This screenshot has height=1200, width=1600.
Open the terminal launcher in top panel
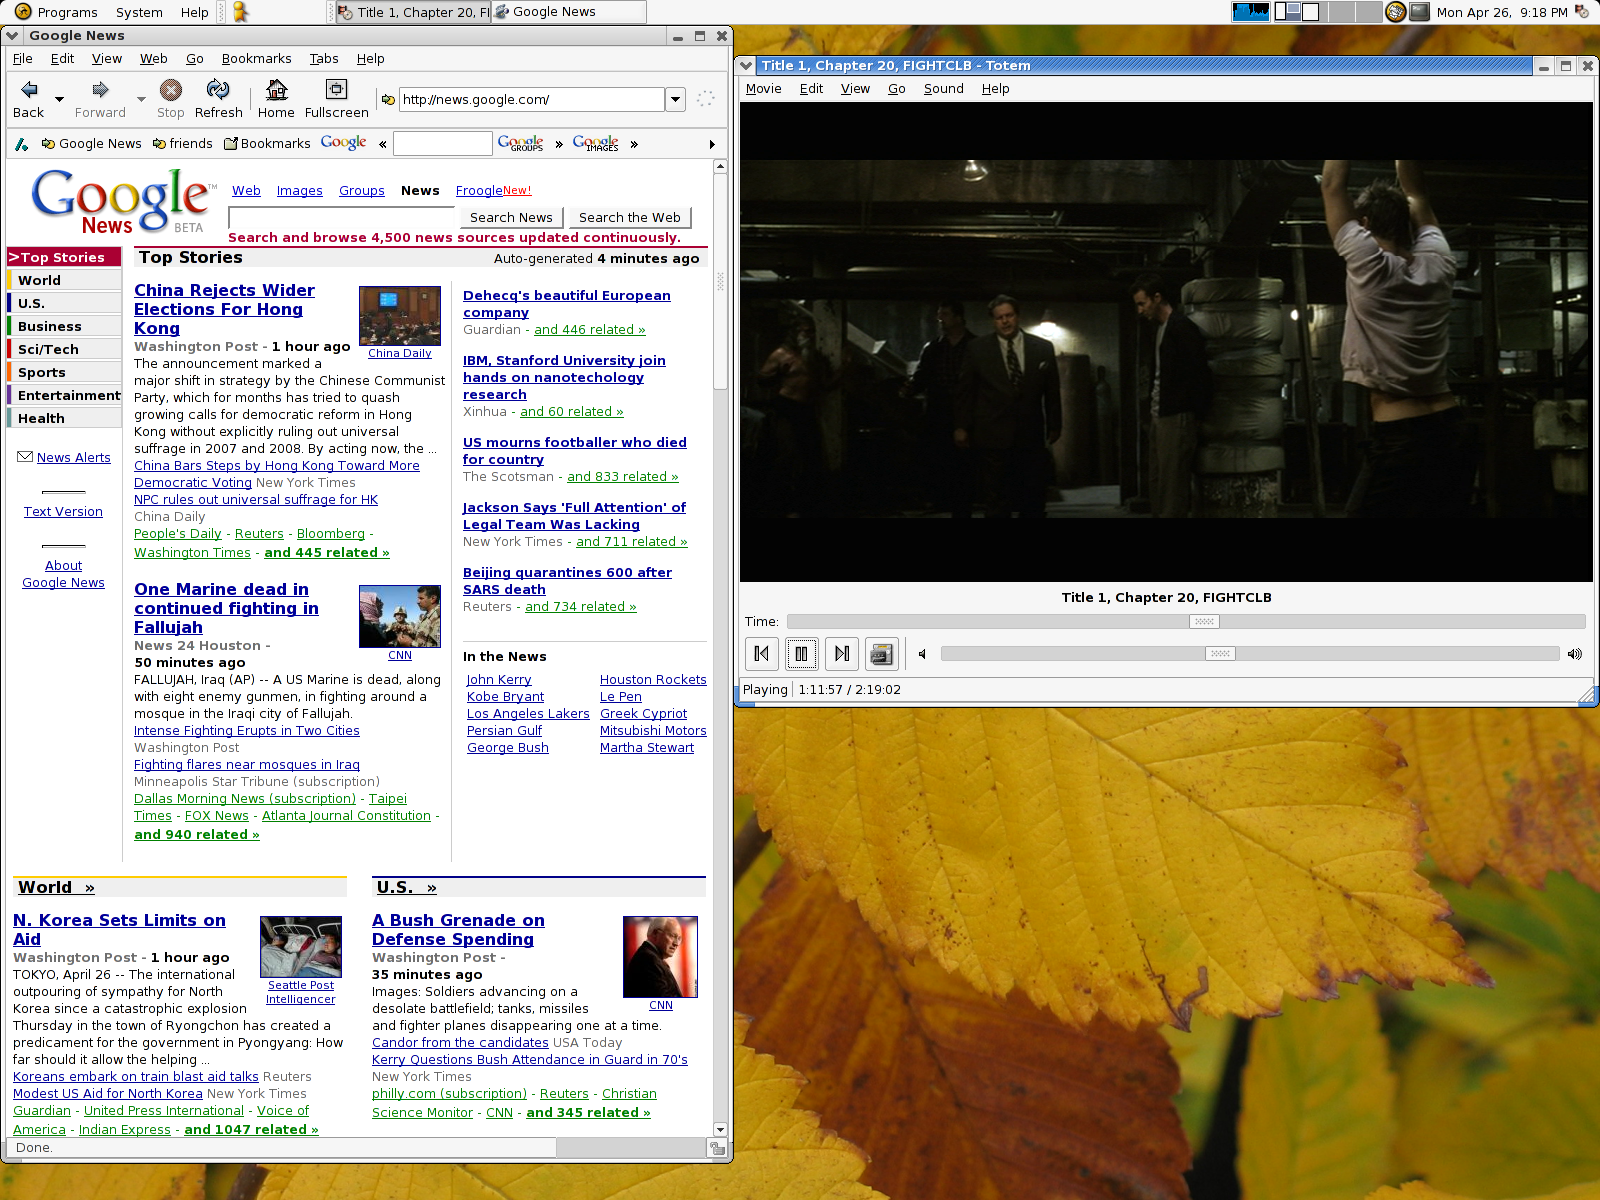1419,12
